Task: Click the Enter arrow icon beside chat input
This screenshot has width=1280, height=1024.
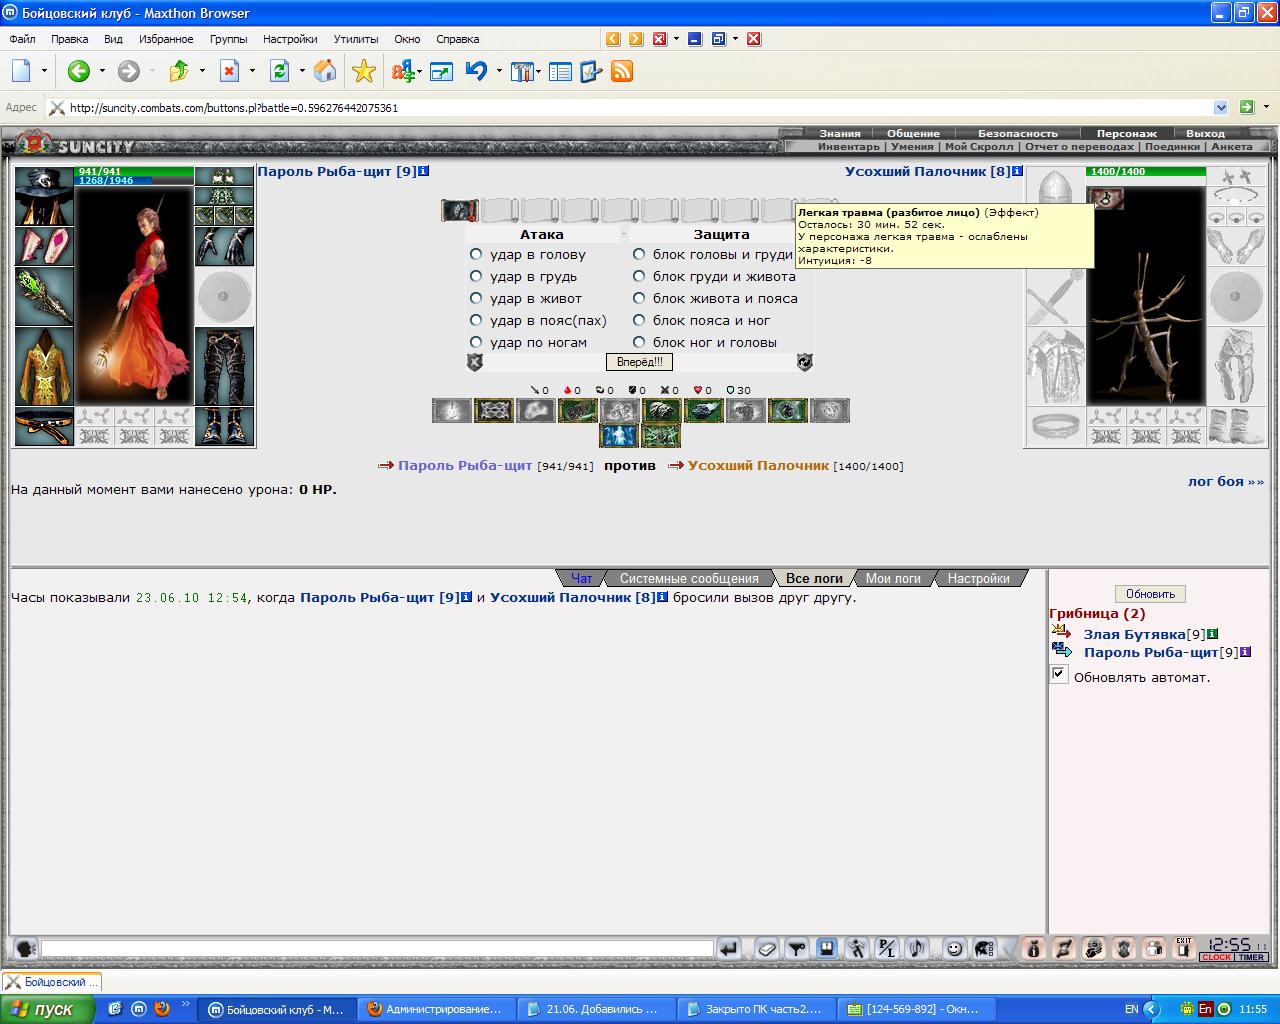Action: [729, 948]
